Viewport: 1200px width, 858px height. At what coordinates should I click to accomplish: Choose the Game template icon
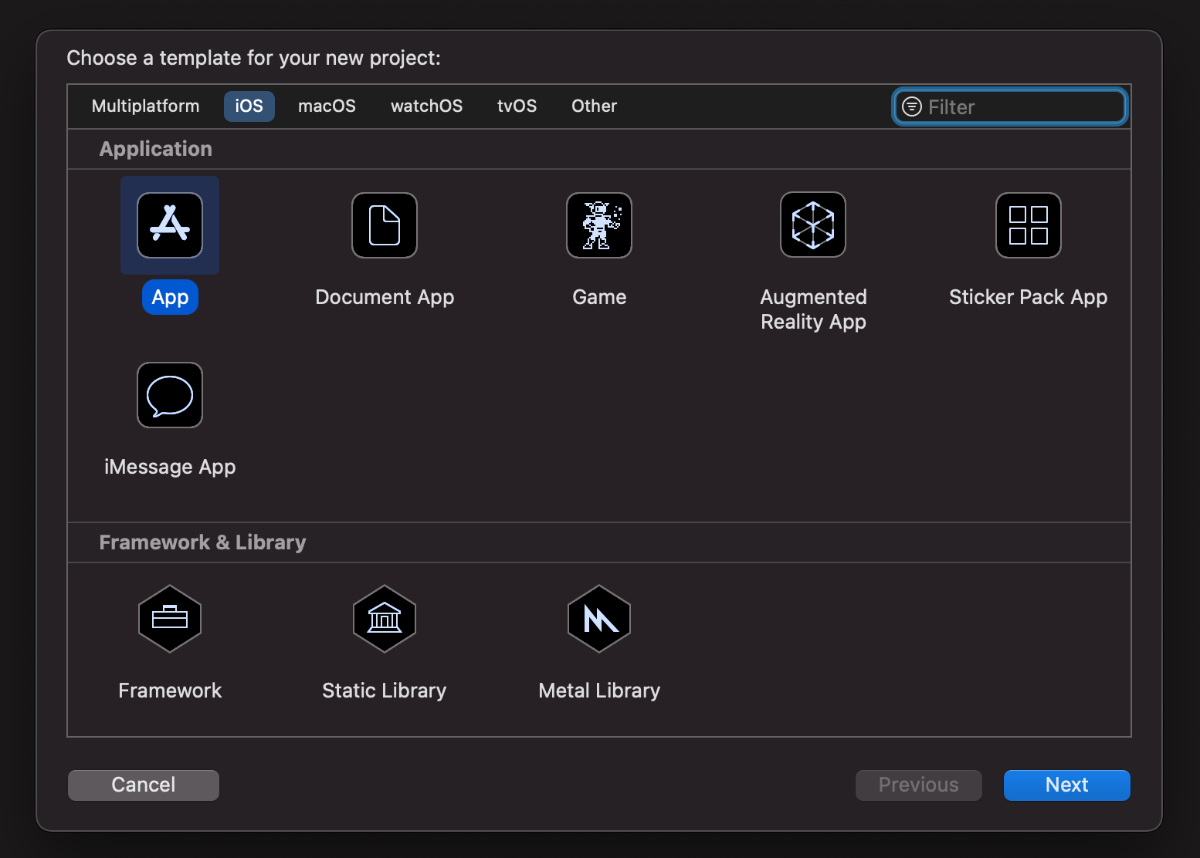[x=599, y=225]
